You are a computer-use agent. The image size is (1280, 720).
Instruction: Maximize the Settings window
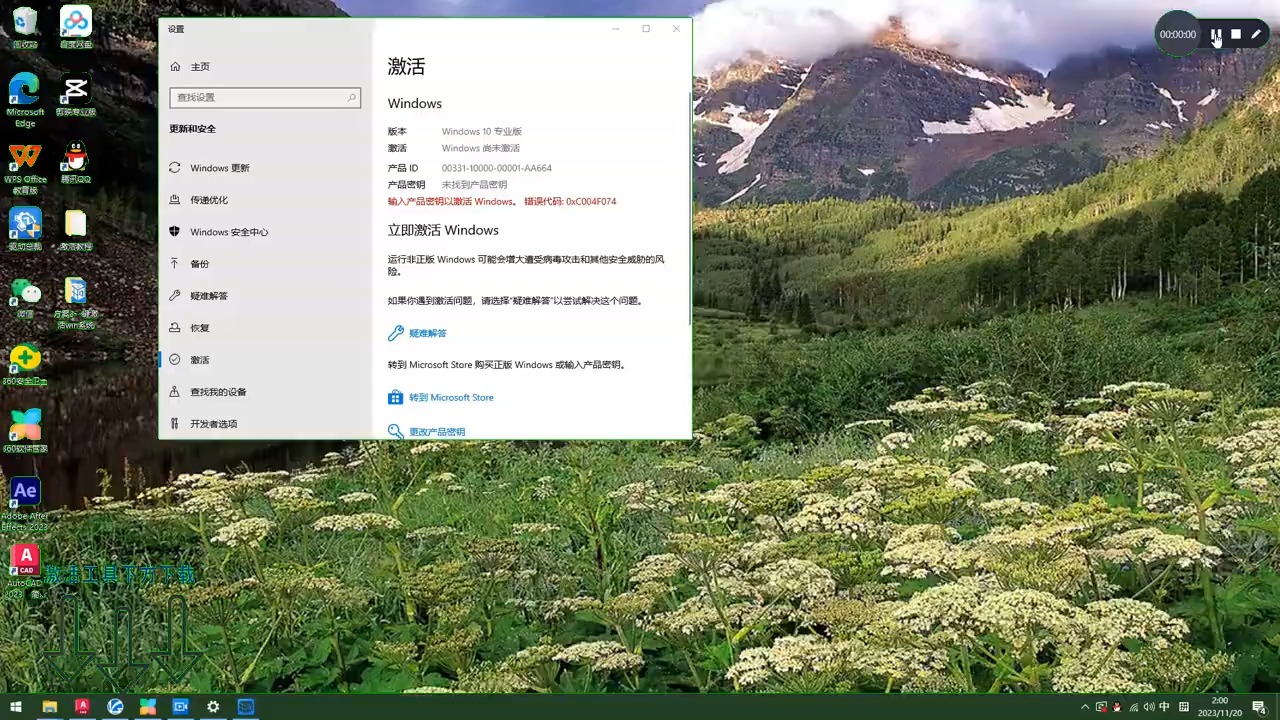point(646,29)
